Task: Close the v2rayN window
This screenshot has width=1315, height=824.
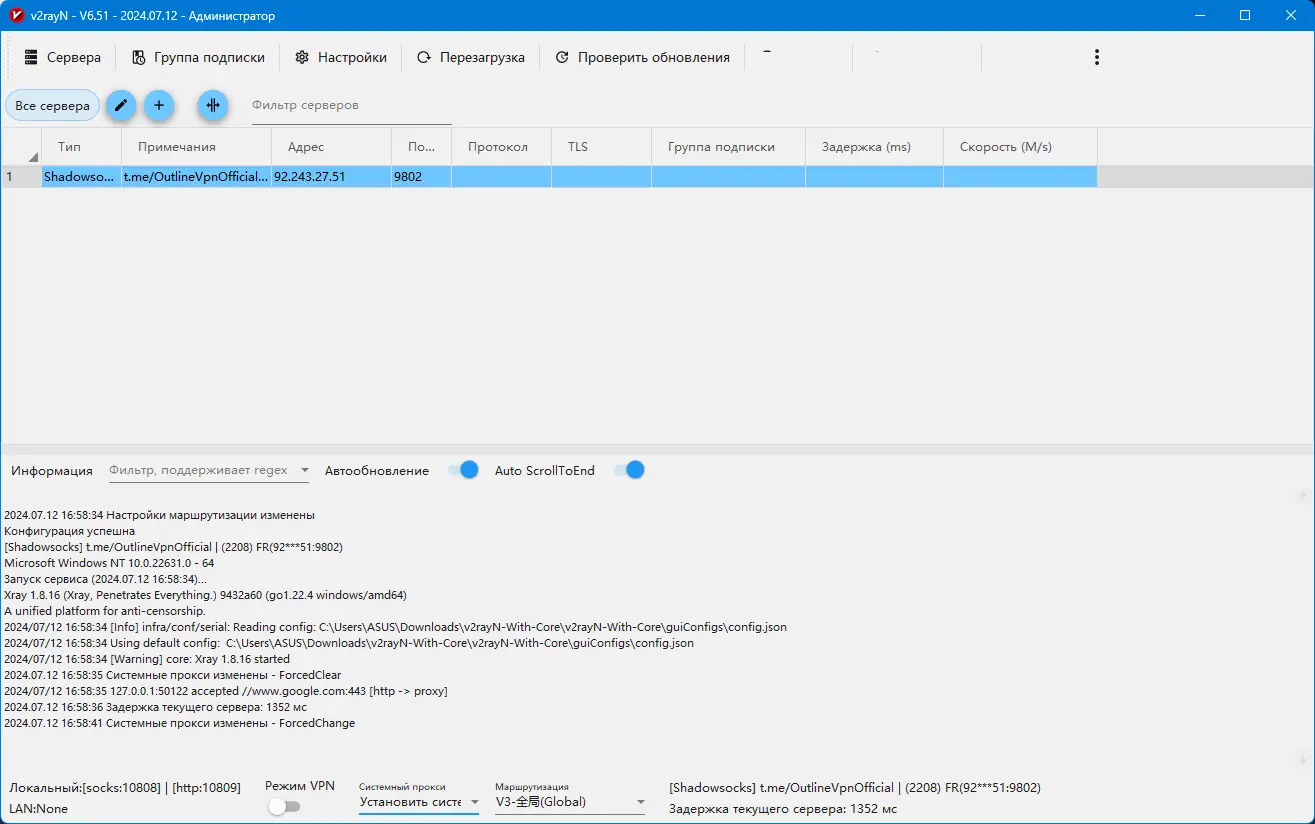Action: [1291, 16]
